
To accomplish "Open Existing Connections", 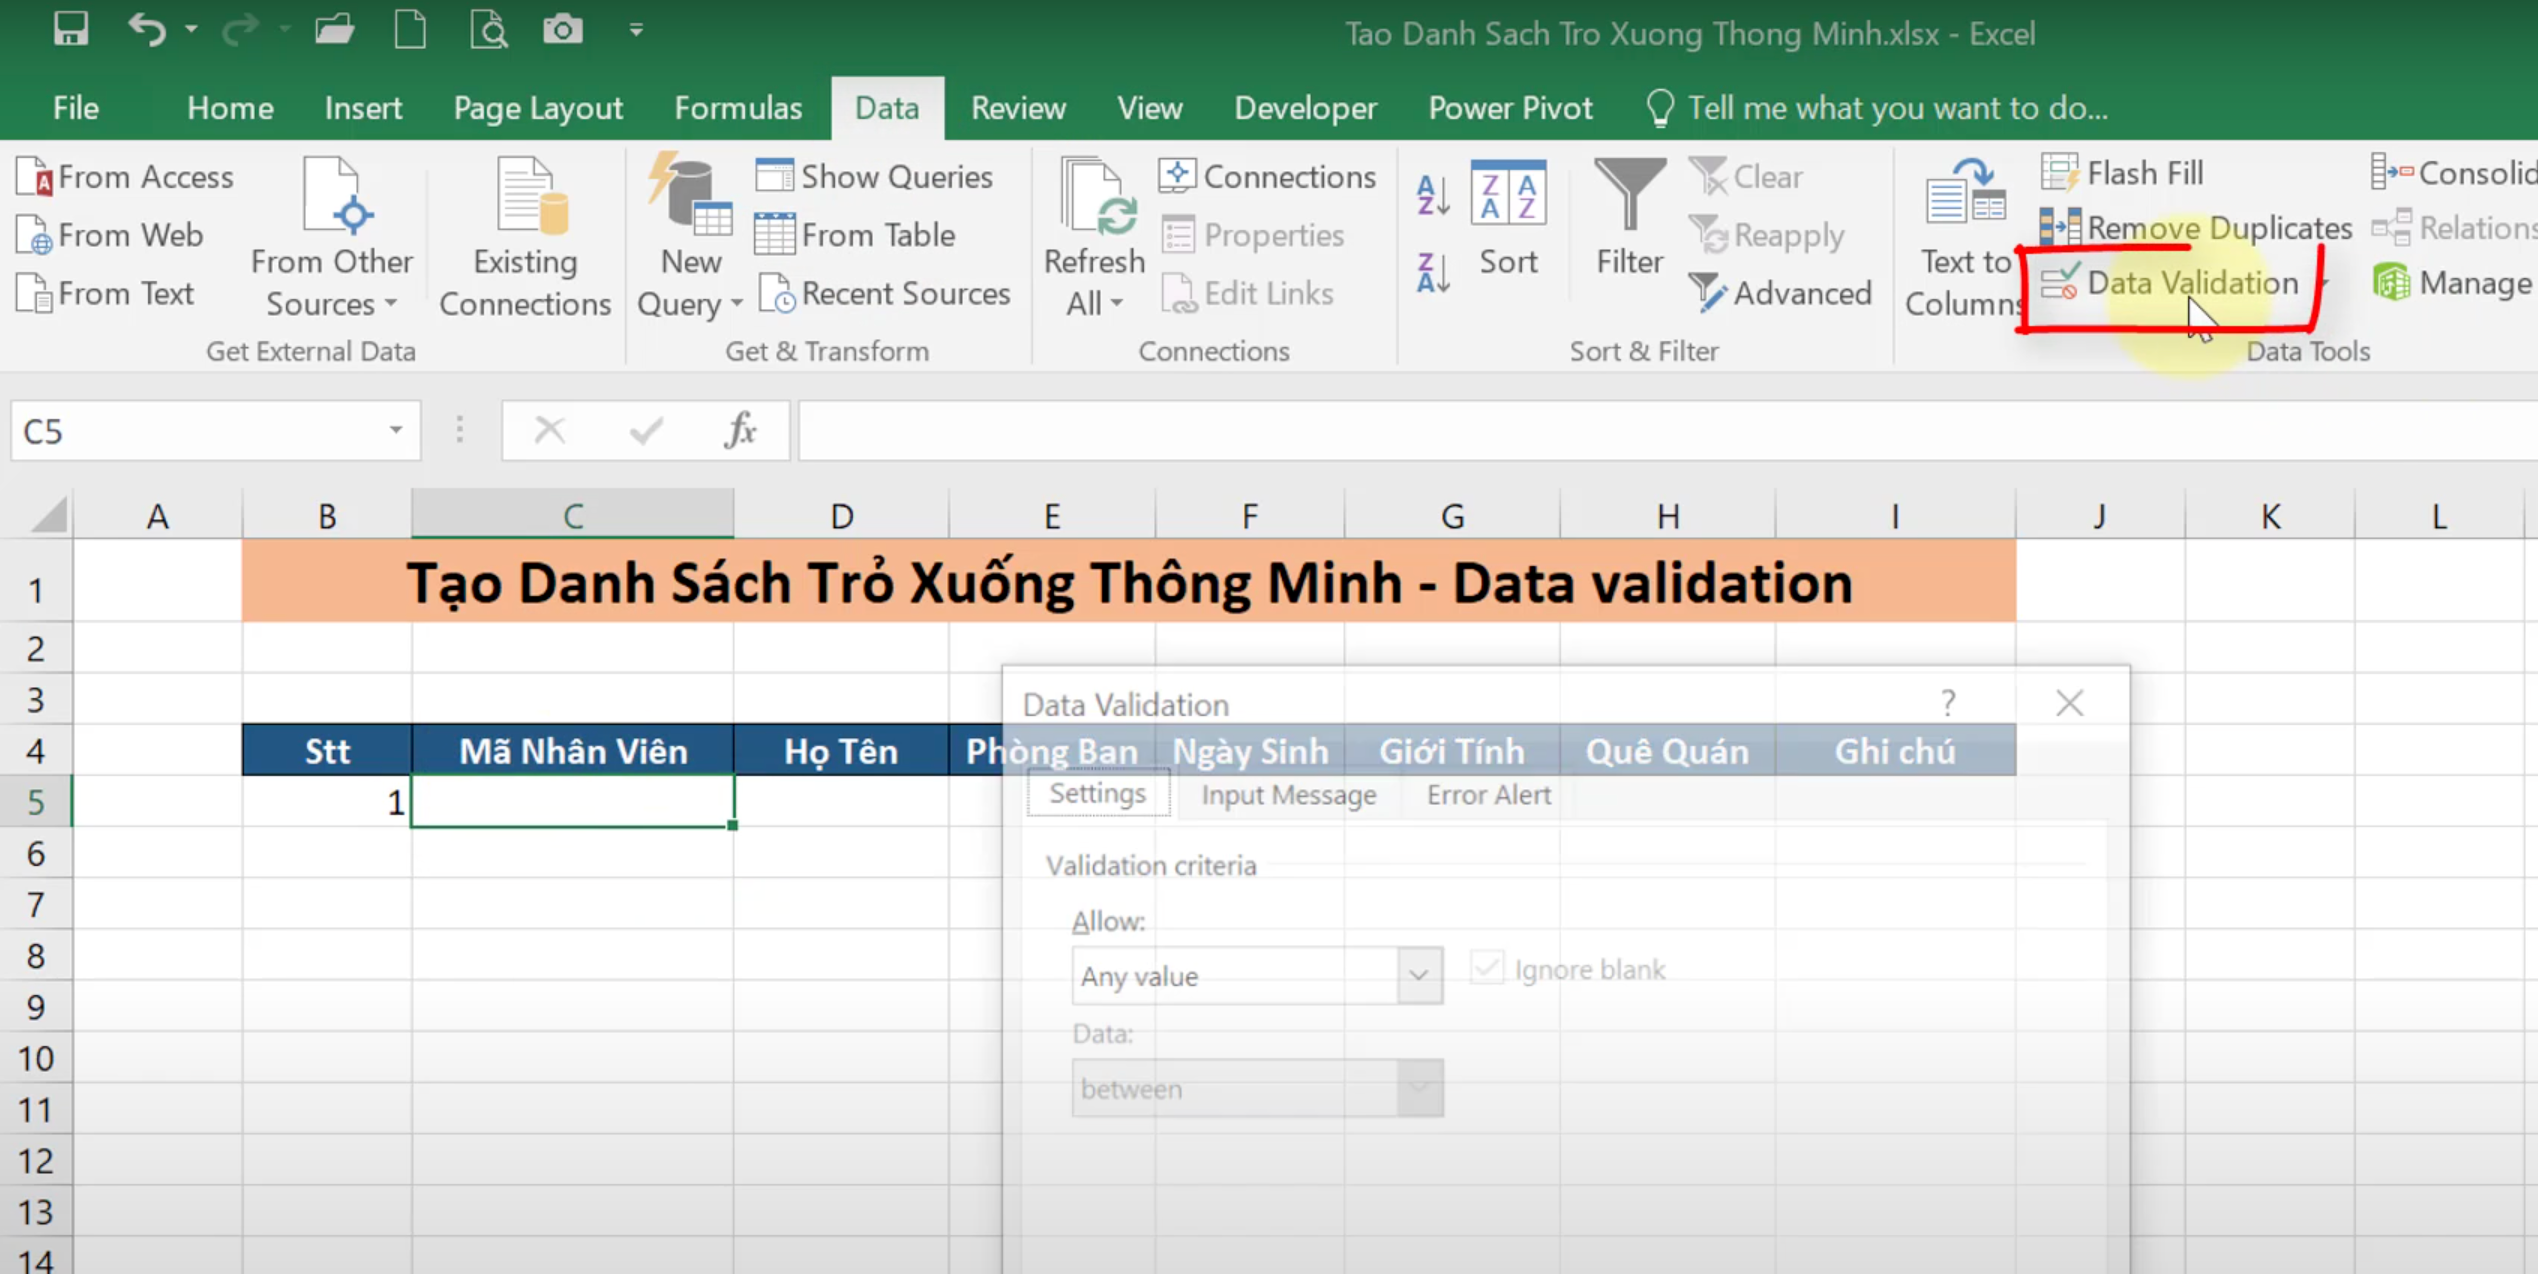I will click(x=525, y=238).
